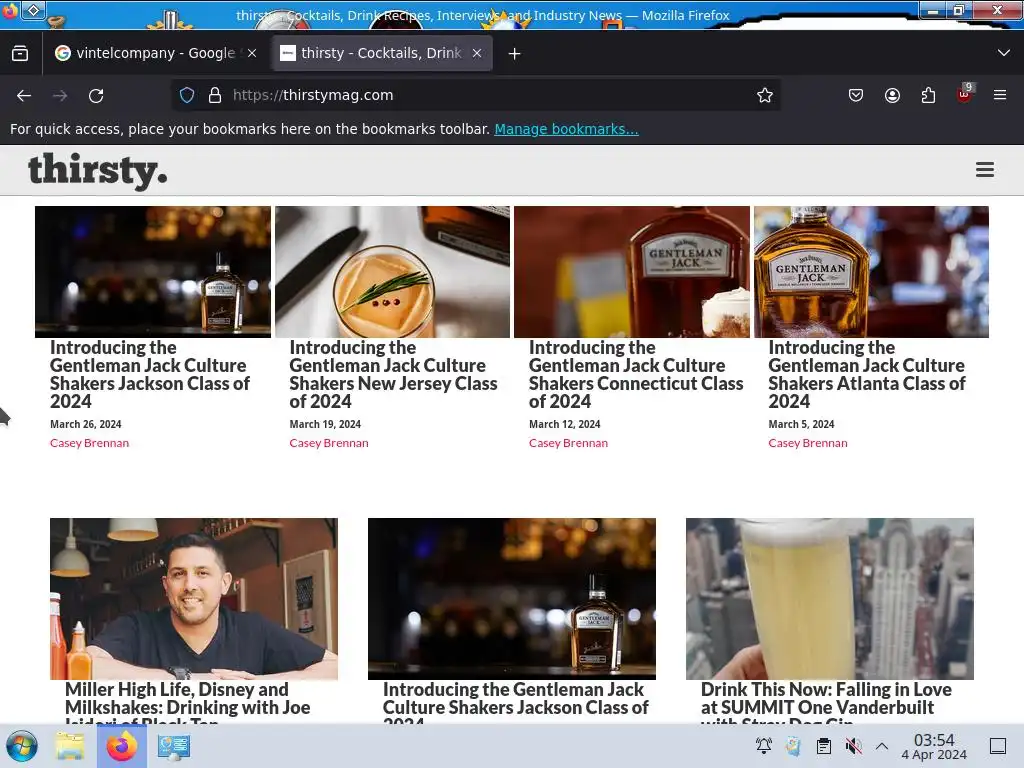Image resolution: width=1024 pixels, height=768 pixels.
Task: Click the lower Jackson Class bottle-on-bar image
Action: [512, 599]
